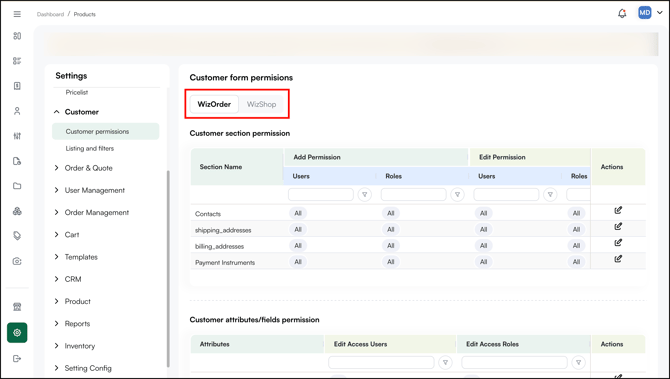Expand the Product settings group
670x379 pixels.
pyautogui.click(x=73, y=301)
